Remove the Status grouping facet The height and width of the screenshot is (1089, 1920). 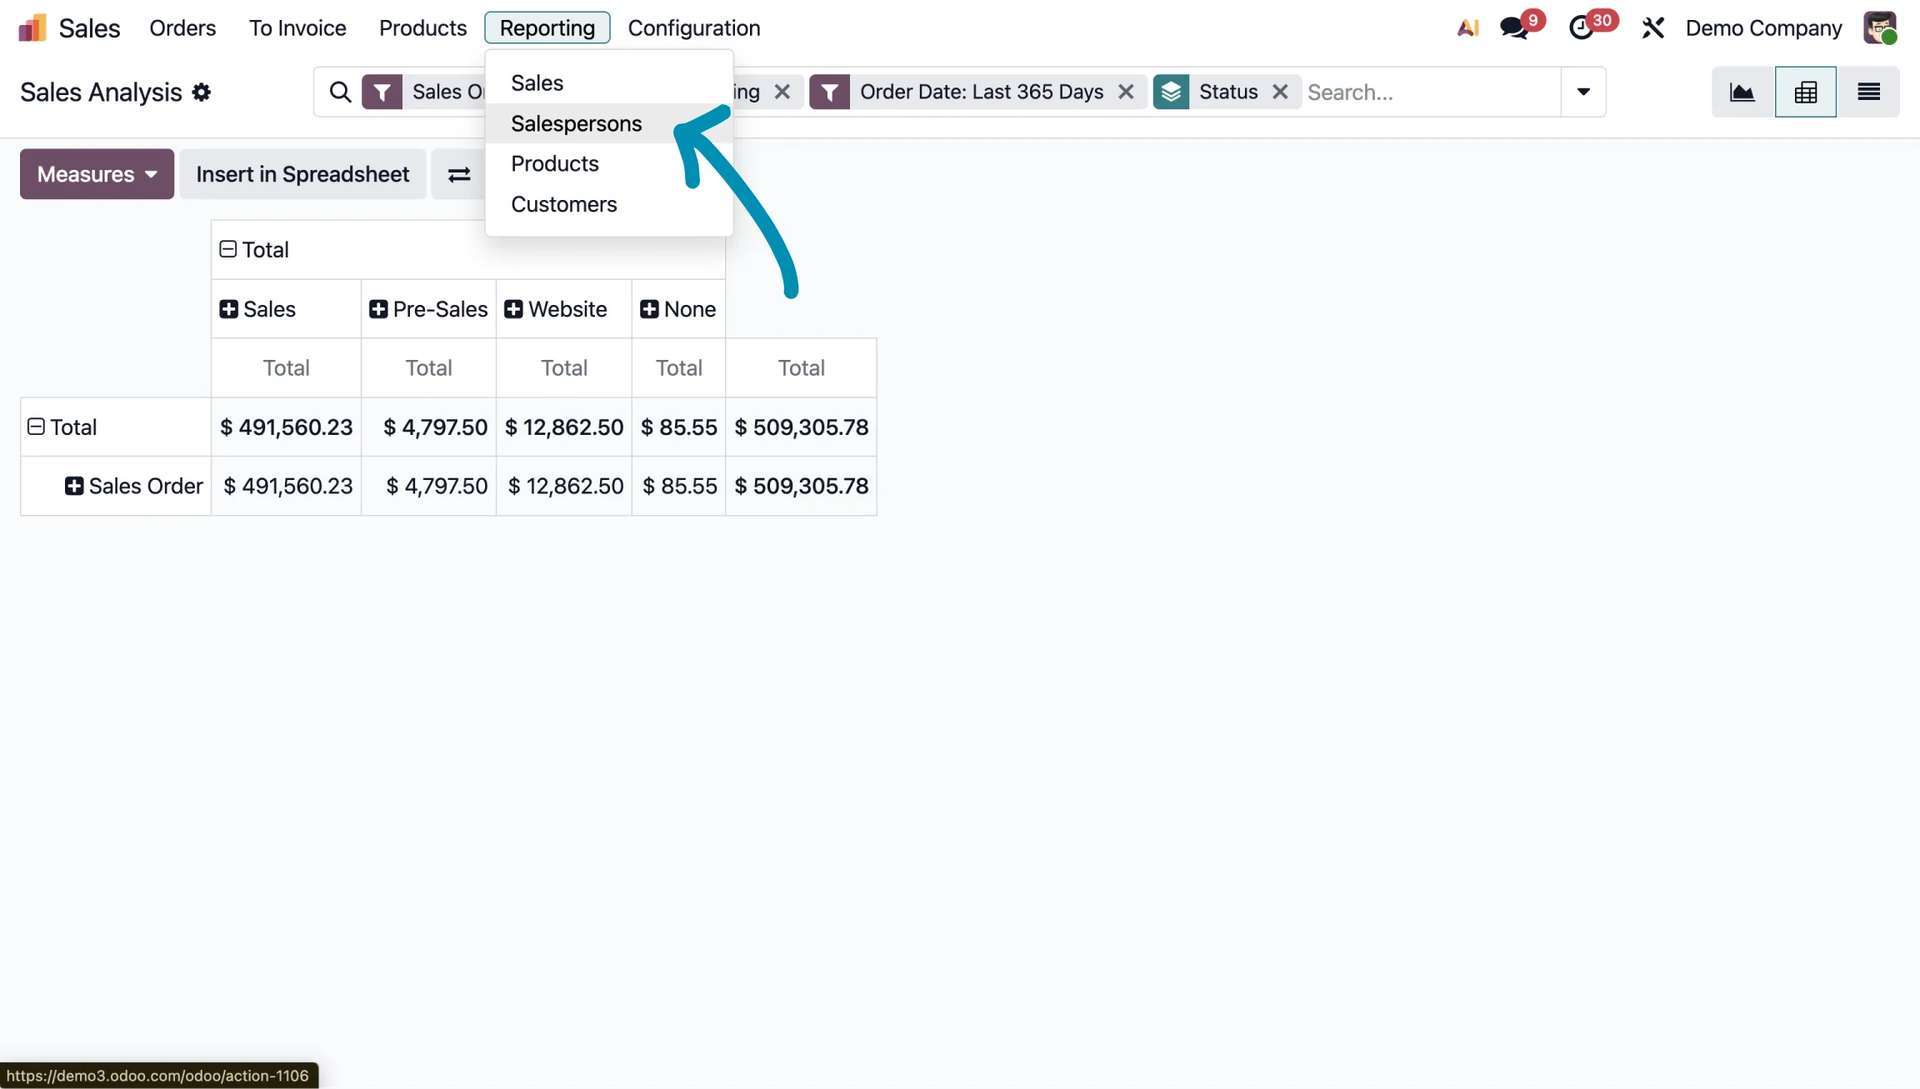coord(1280,92)
